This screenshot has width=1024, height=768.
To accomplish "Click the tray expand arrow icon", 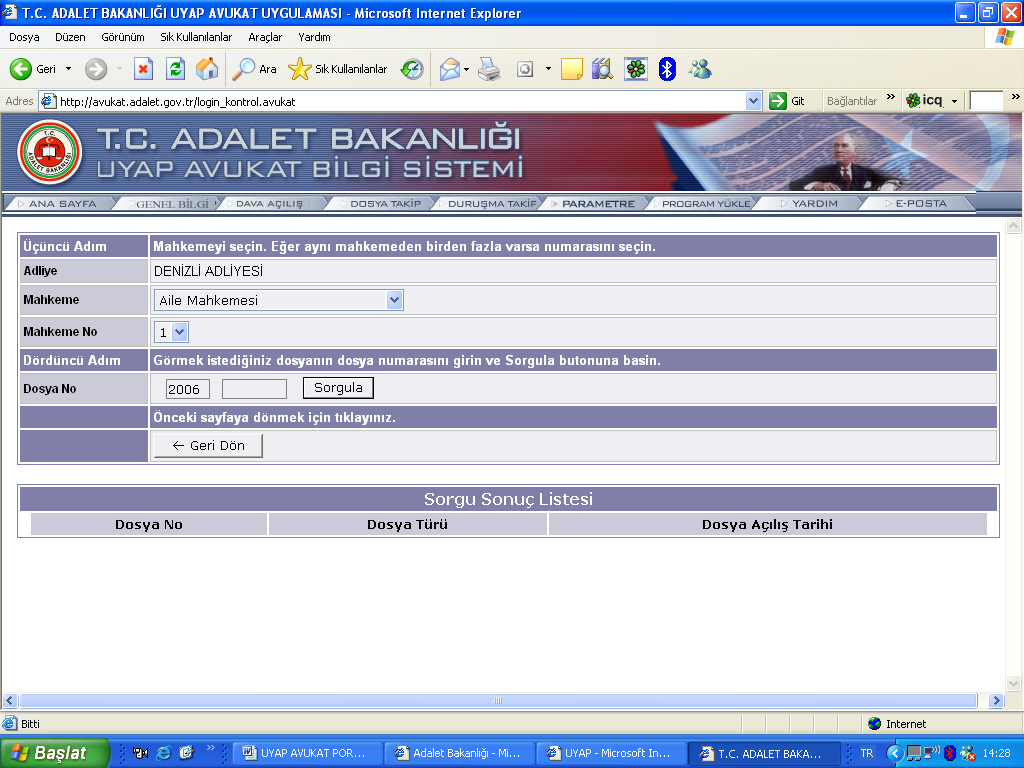I will point(895,753).
